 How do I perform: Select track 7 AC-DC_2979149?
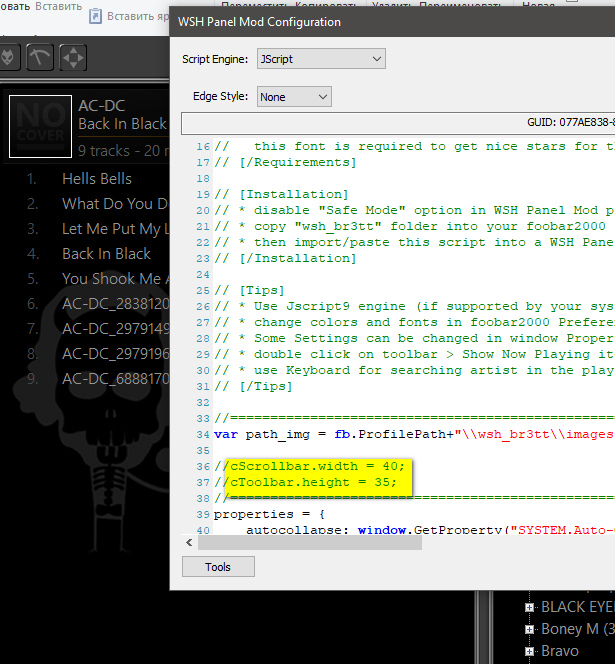[115, 329]
